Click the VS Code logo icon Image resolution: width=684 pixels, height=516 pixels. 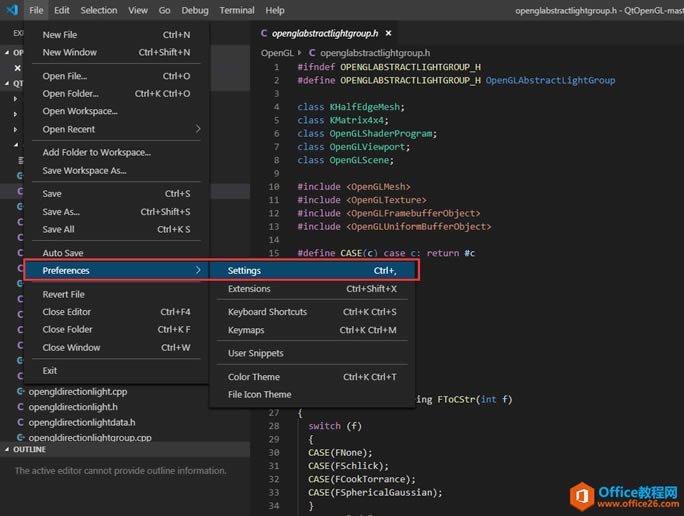12,10
